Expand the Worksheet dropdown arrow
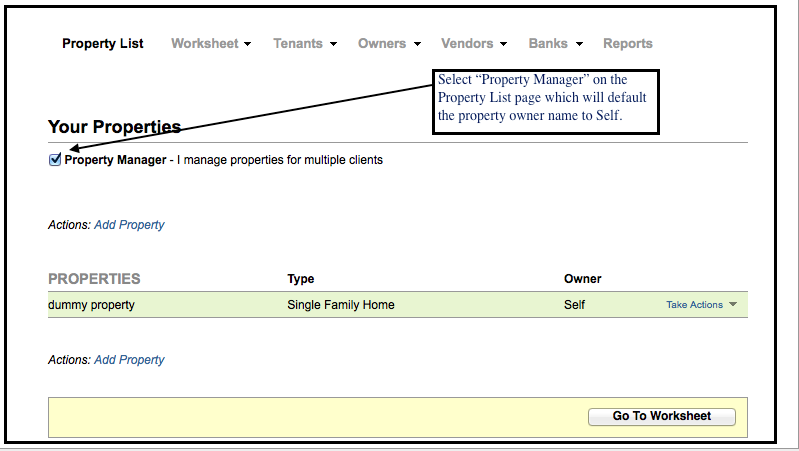799x451 pixels. (248, 44)
